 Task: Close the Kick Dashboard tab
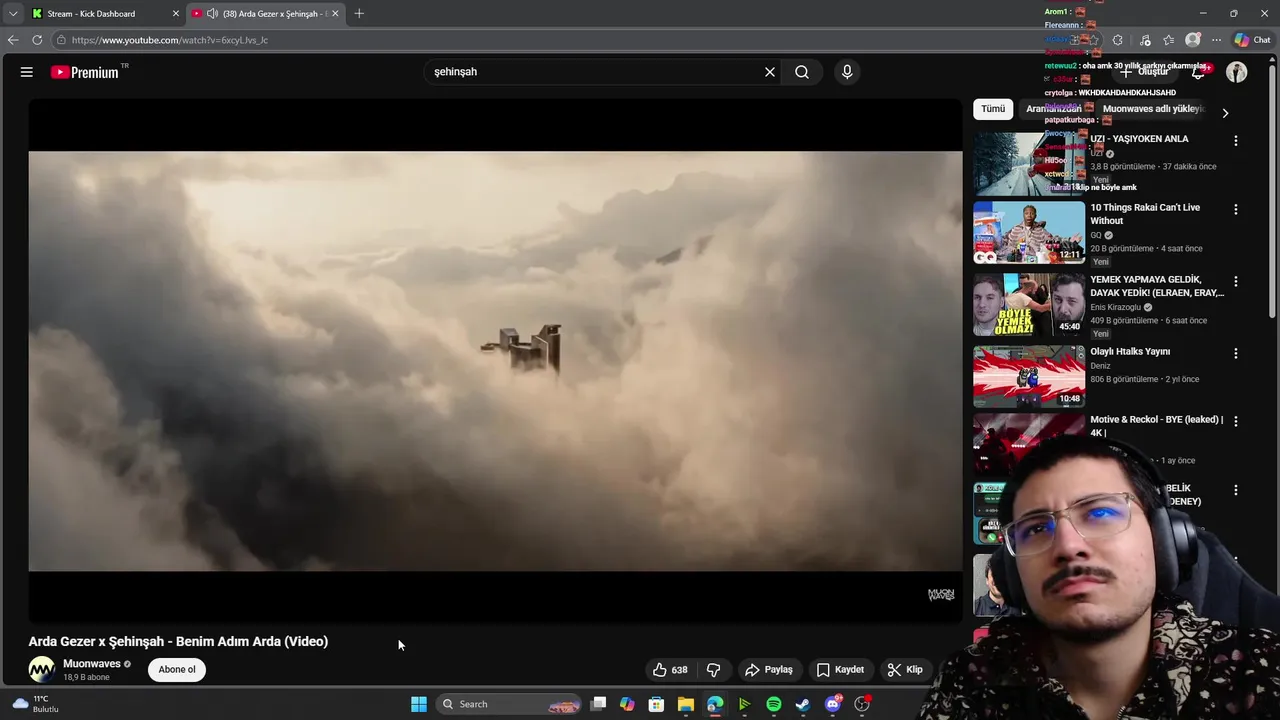(176, 14)
